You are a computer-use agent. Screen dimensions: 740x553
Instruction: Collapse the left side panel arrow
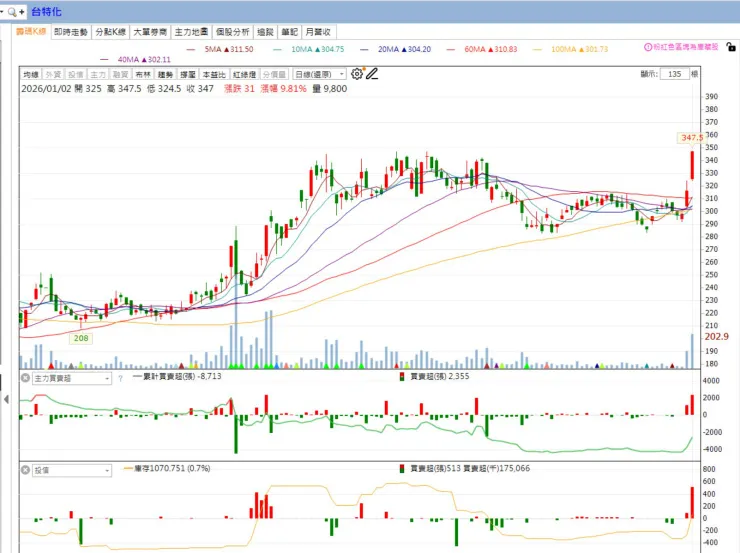tap(6, 400)
